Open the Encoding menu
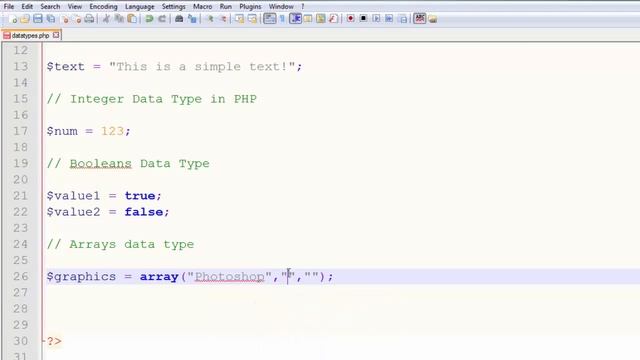640x360 pixels. pos(103,7)
